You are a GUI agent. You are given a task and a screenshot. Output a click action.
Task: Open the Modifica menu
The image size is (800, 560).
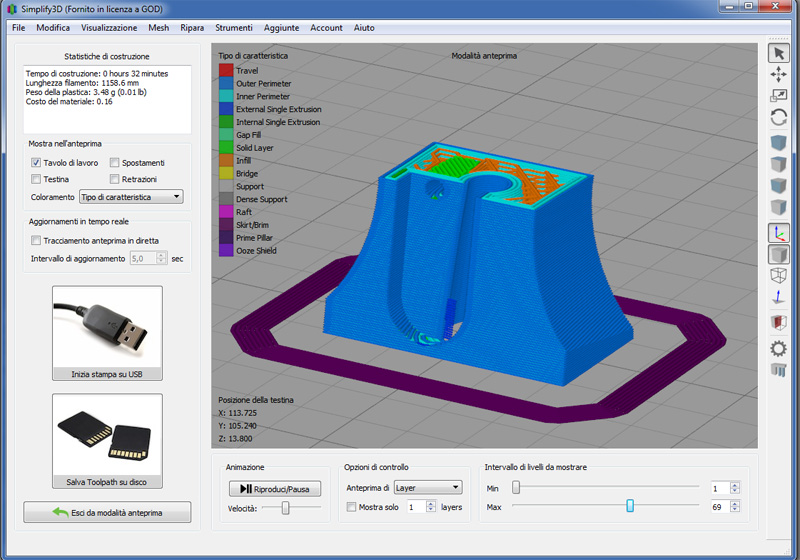(53, 28)
